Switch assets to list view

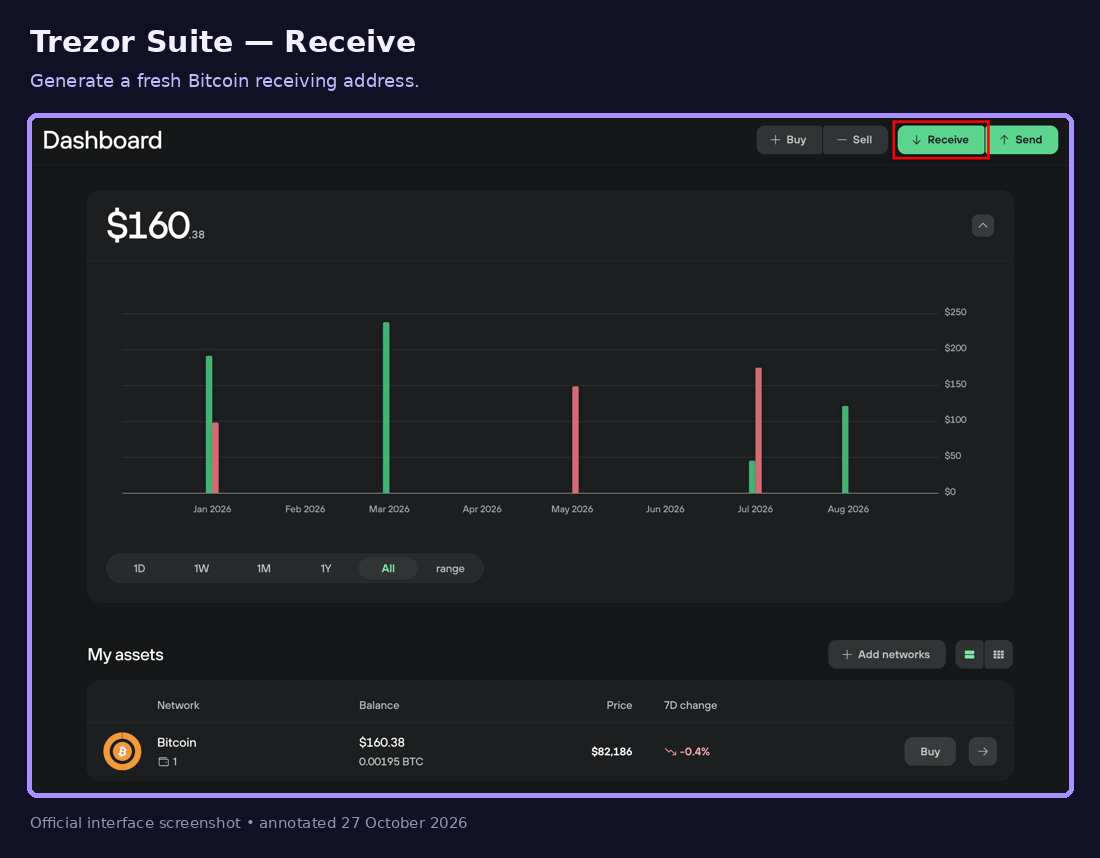pyautogui.click(x=970, y=655)
